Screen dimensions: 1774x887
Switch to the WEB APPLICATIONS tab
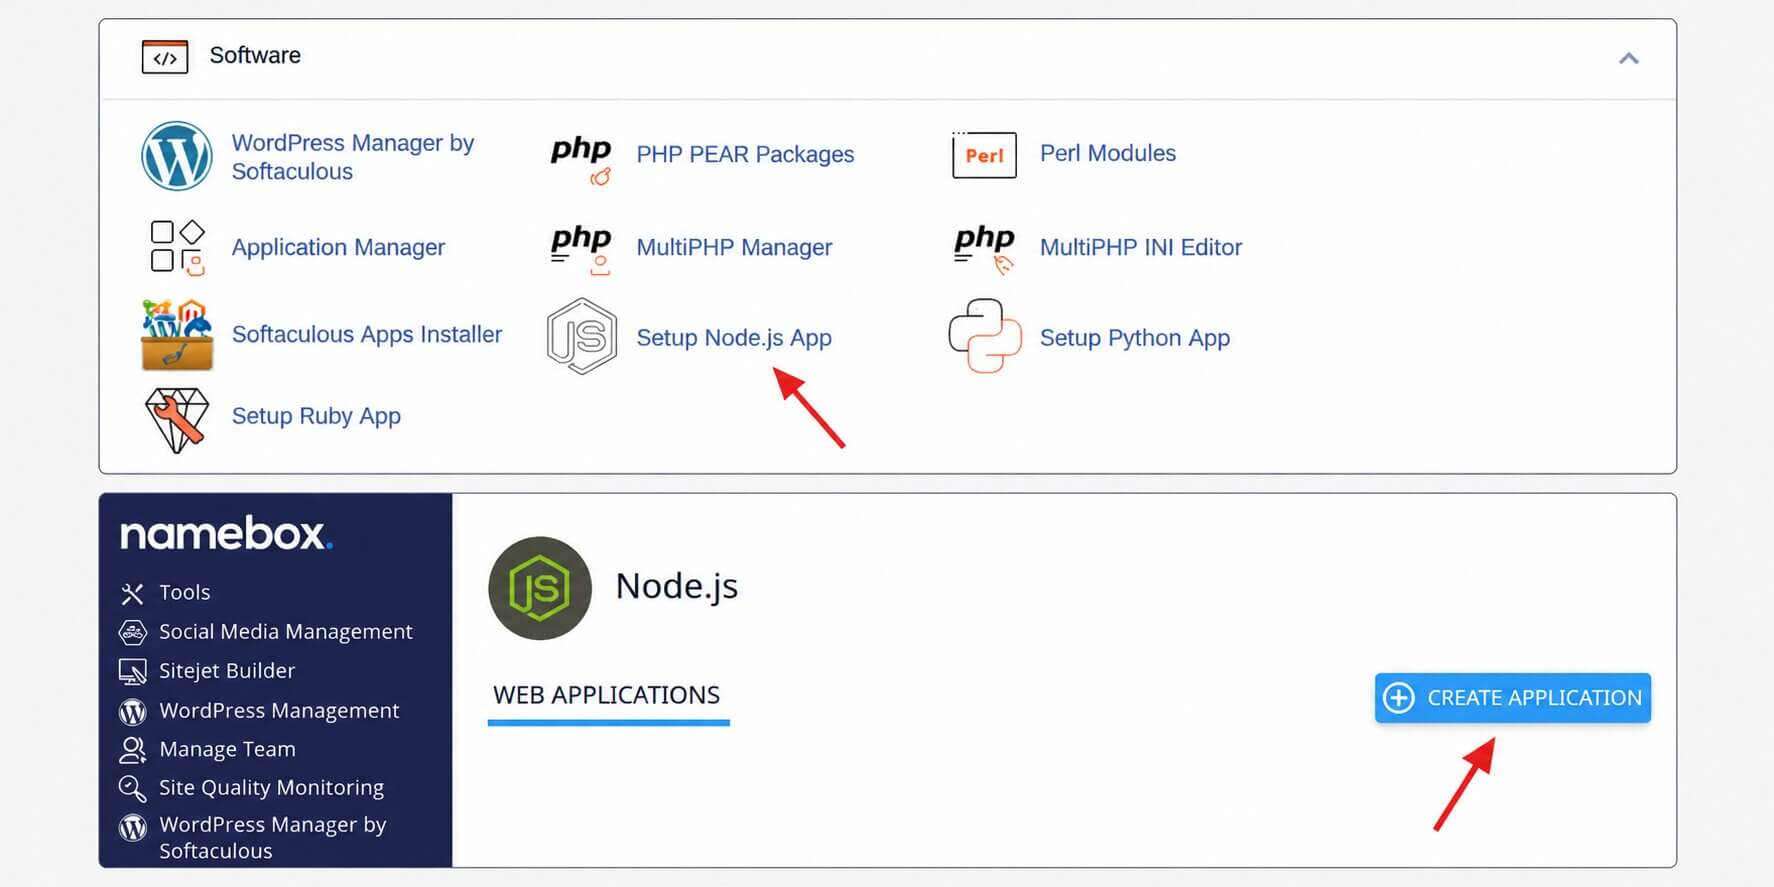tap(607, 695)
